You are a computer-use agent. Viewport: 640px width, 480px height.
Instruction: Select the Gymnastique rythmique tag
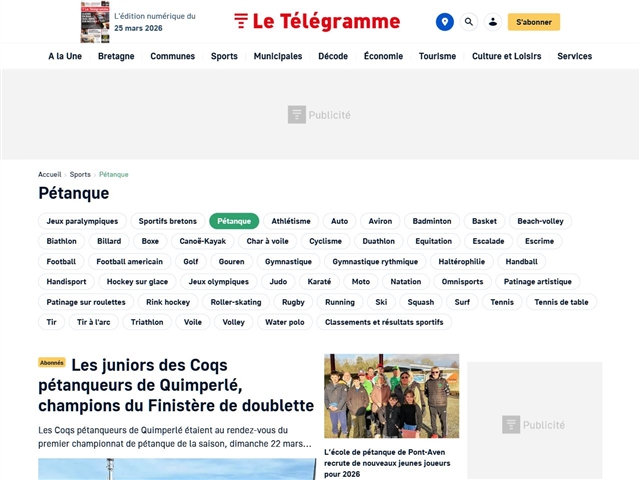375,262
